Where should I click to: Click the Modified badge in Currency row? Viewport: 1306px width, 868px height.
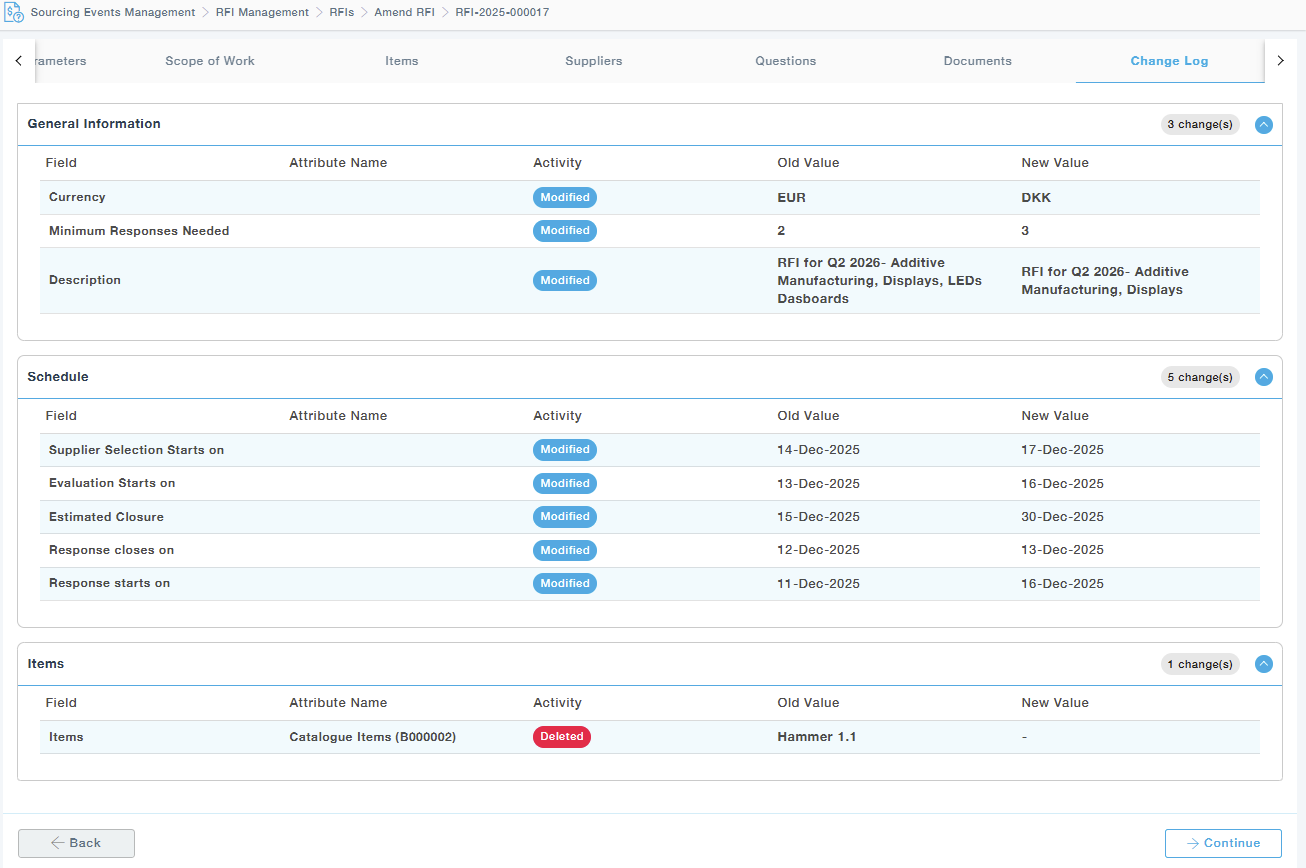[x=565, y=198]
